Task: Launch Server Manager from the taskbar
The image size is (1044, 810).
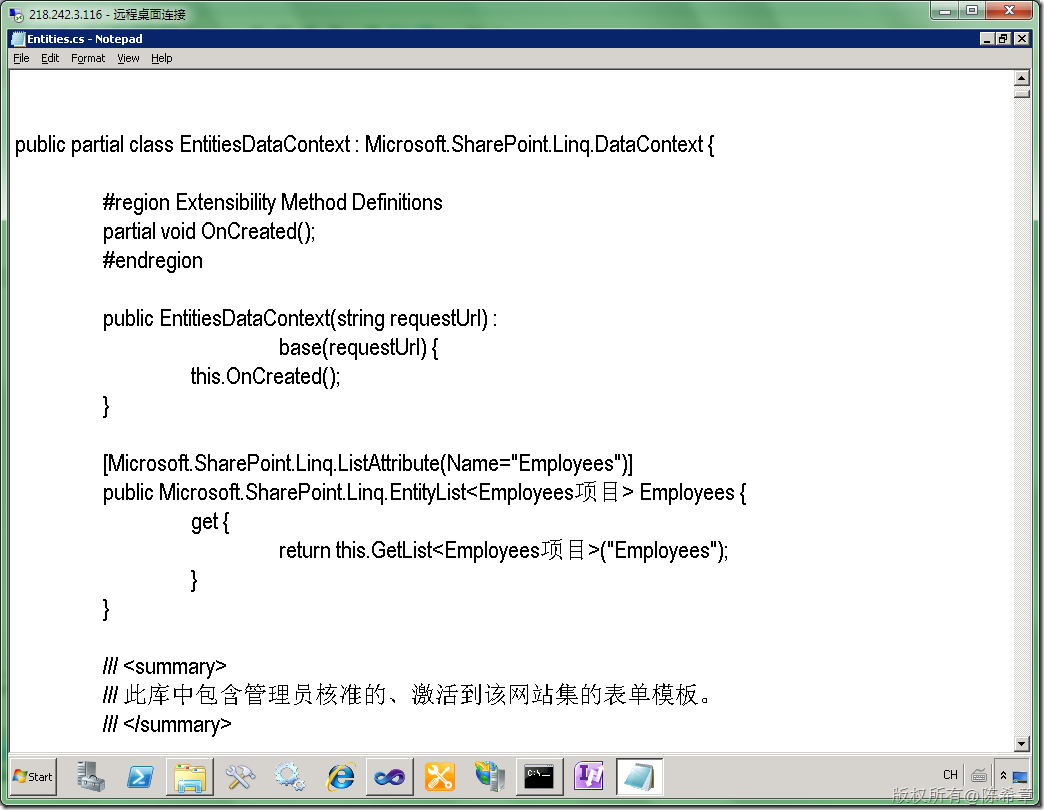Action: coord(91,776)
